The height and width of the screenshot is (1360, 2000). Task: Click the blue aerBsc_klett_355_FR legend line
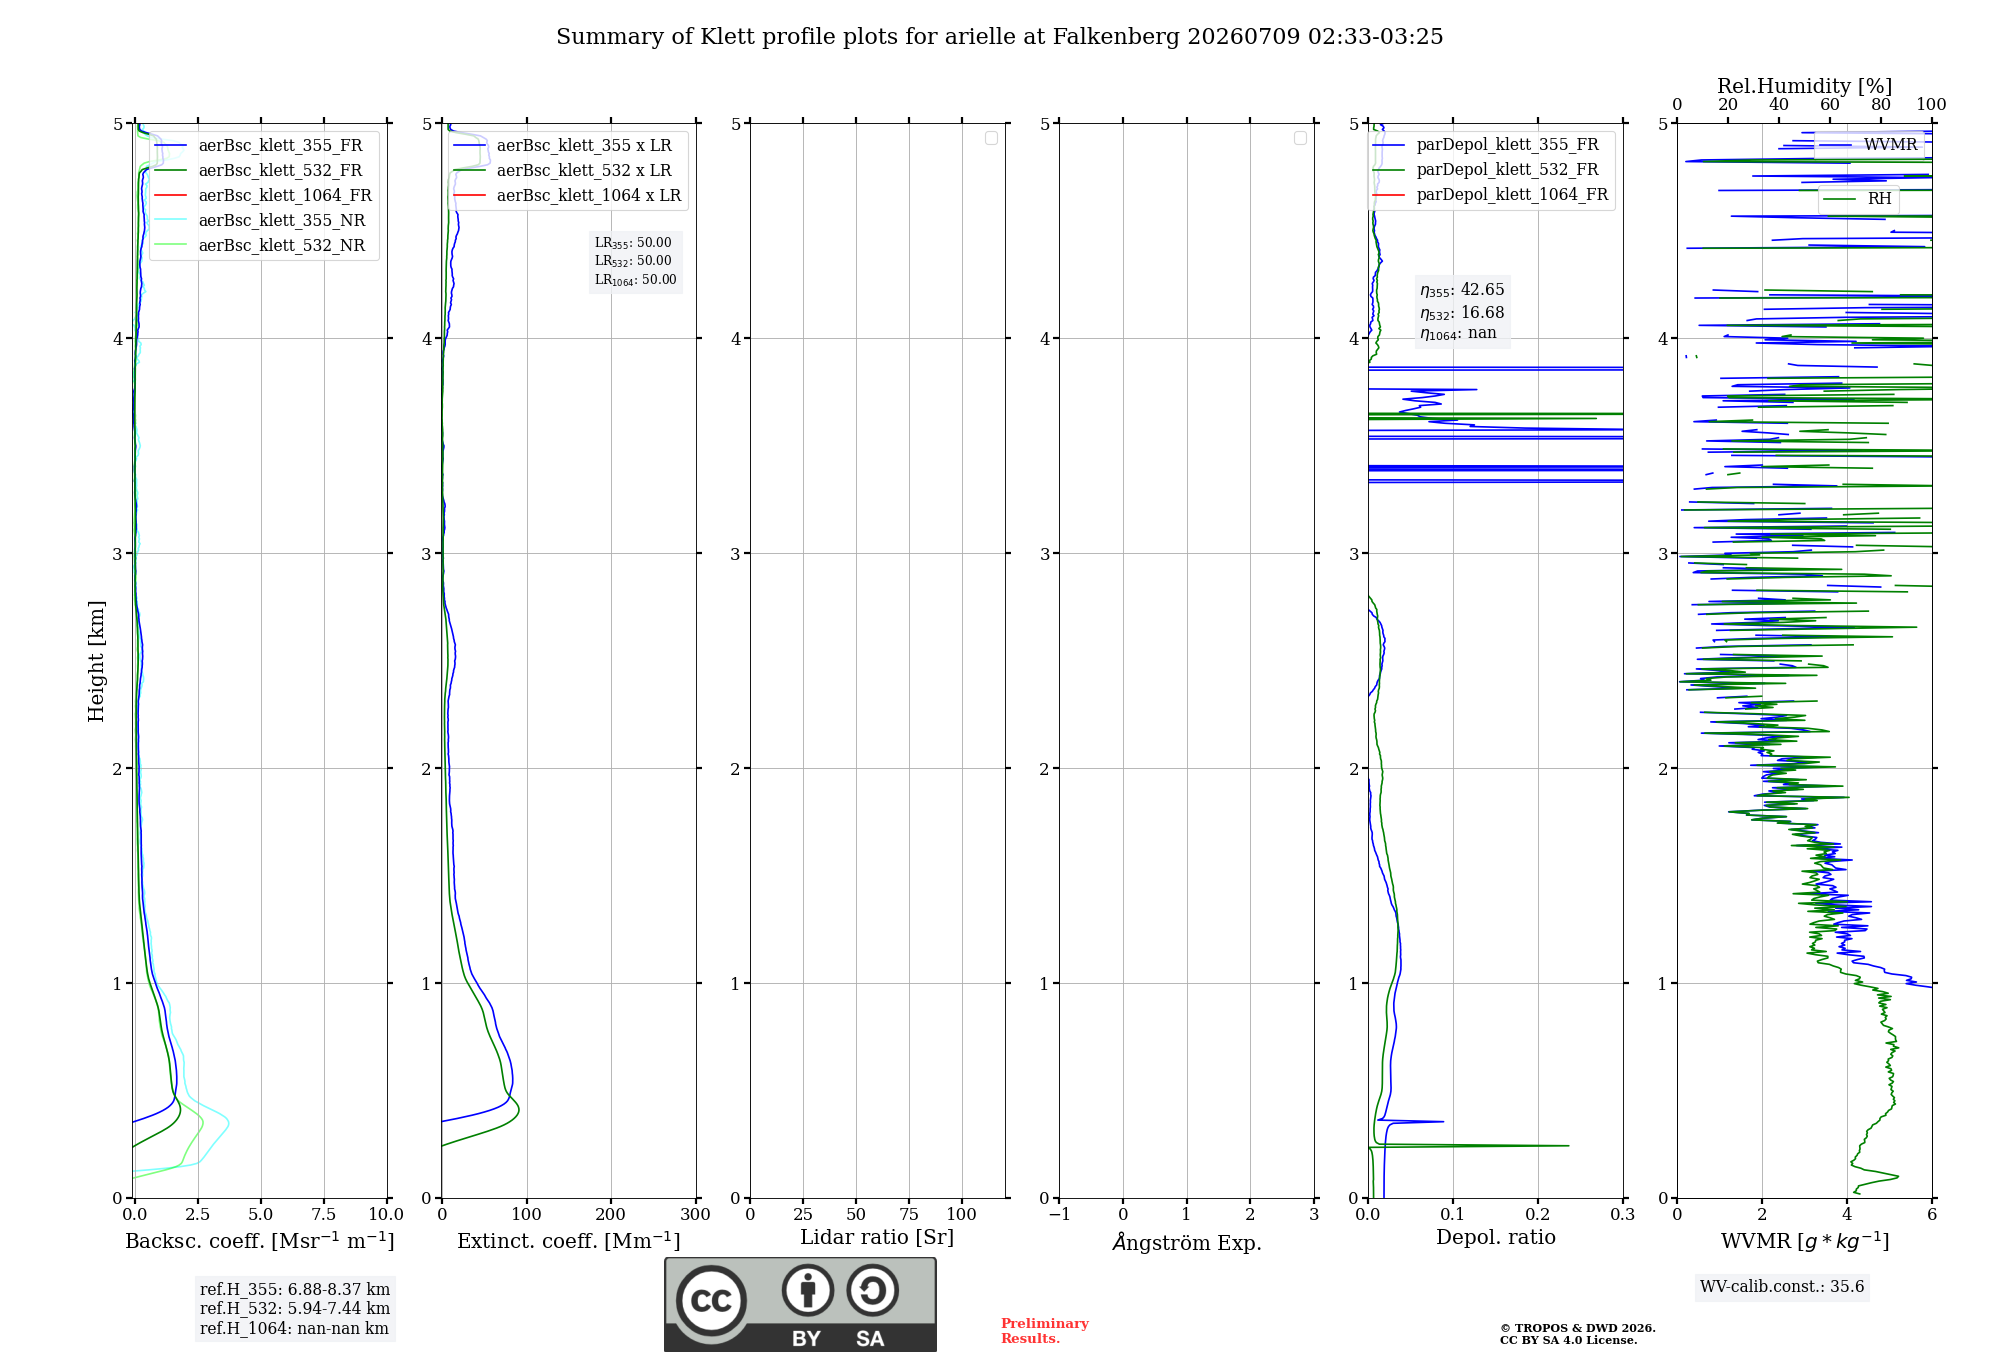(171, 146)
